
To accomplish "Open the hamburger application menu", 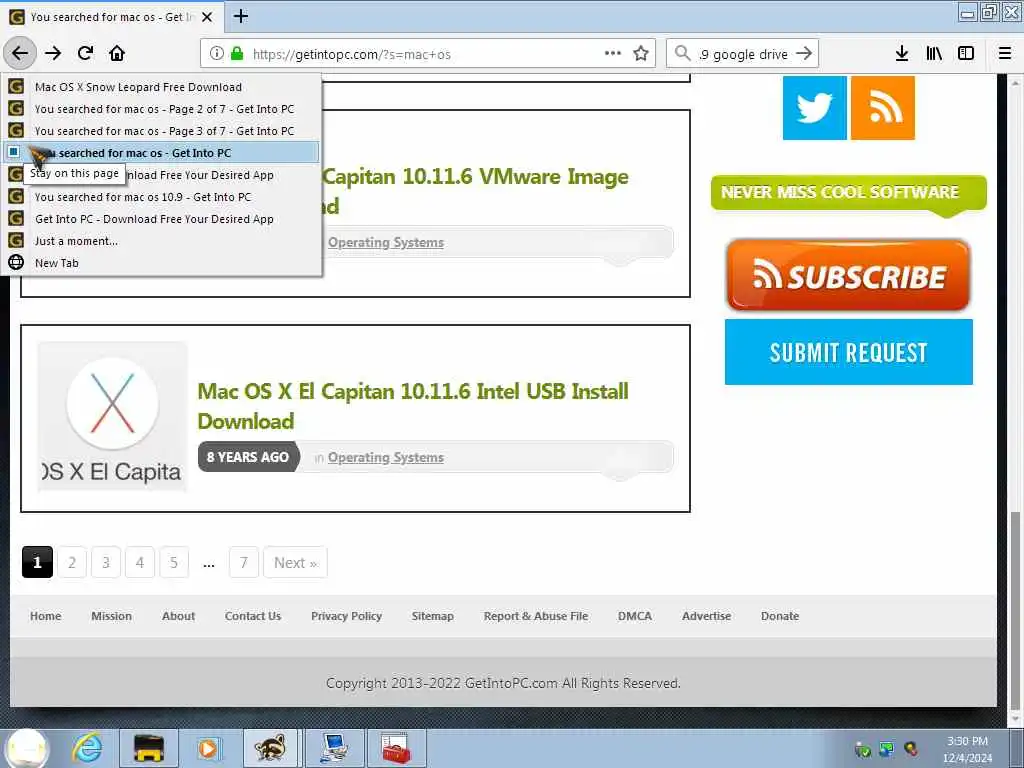I will pos(1005,54).
